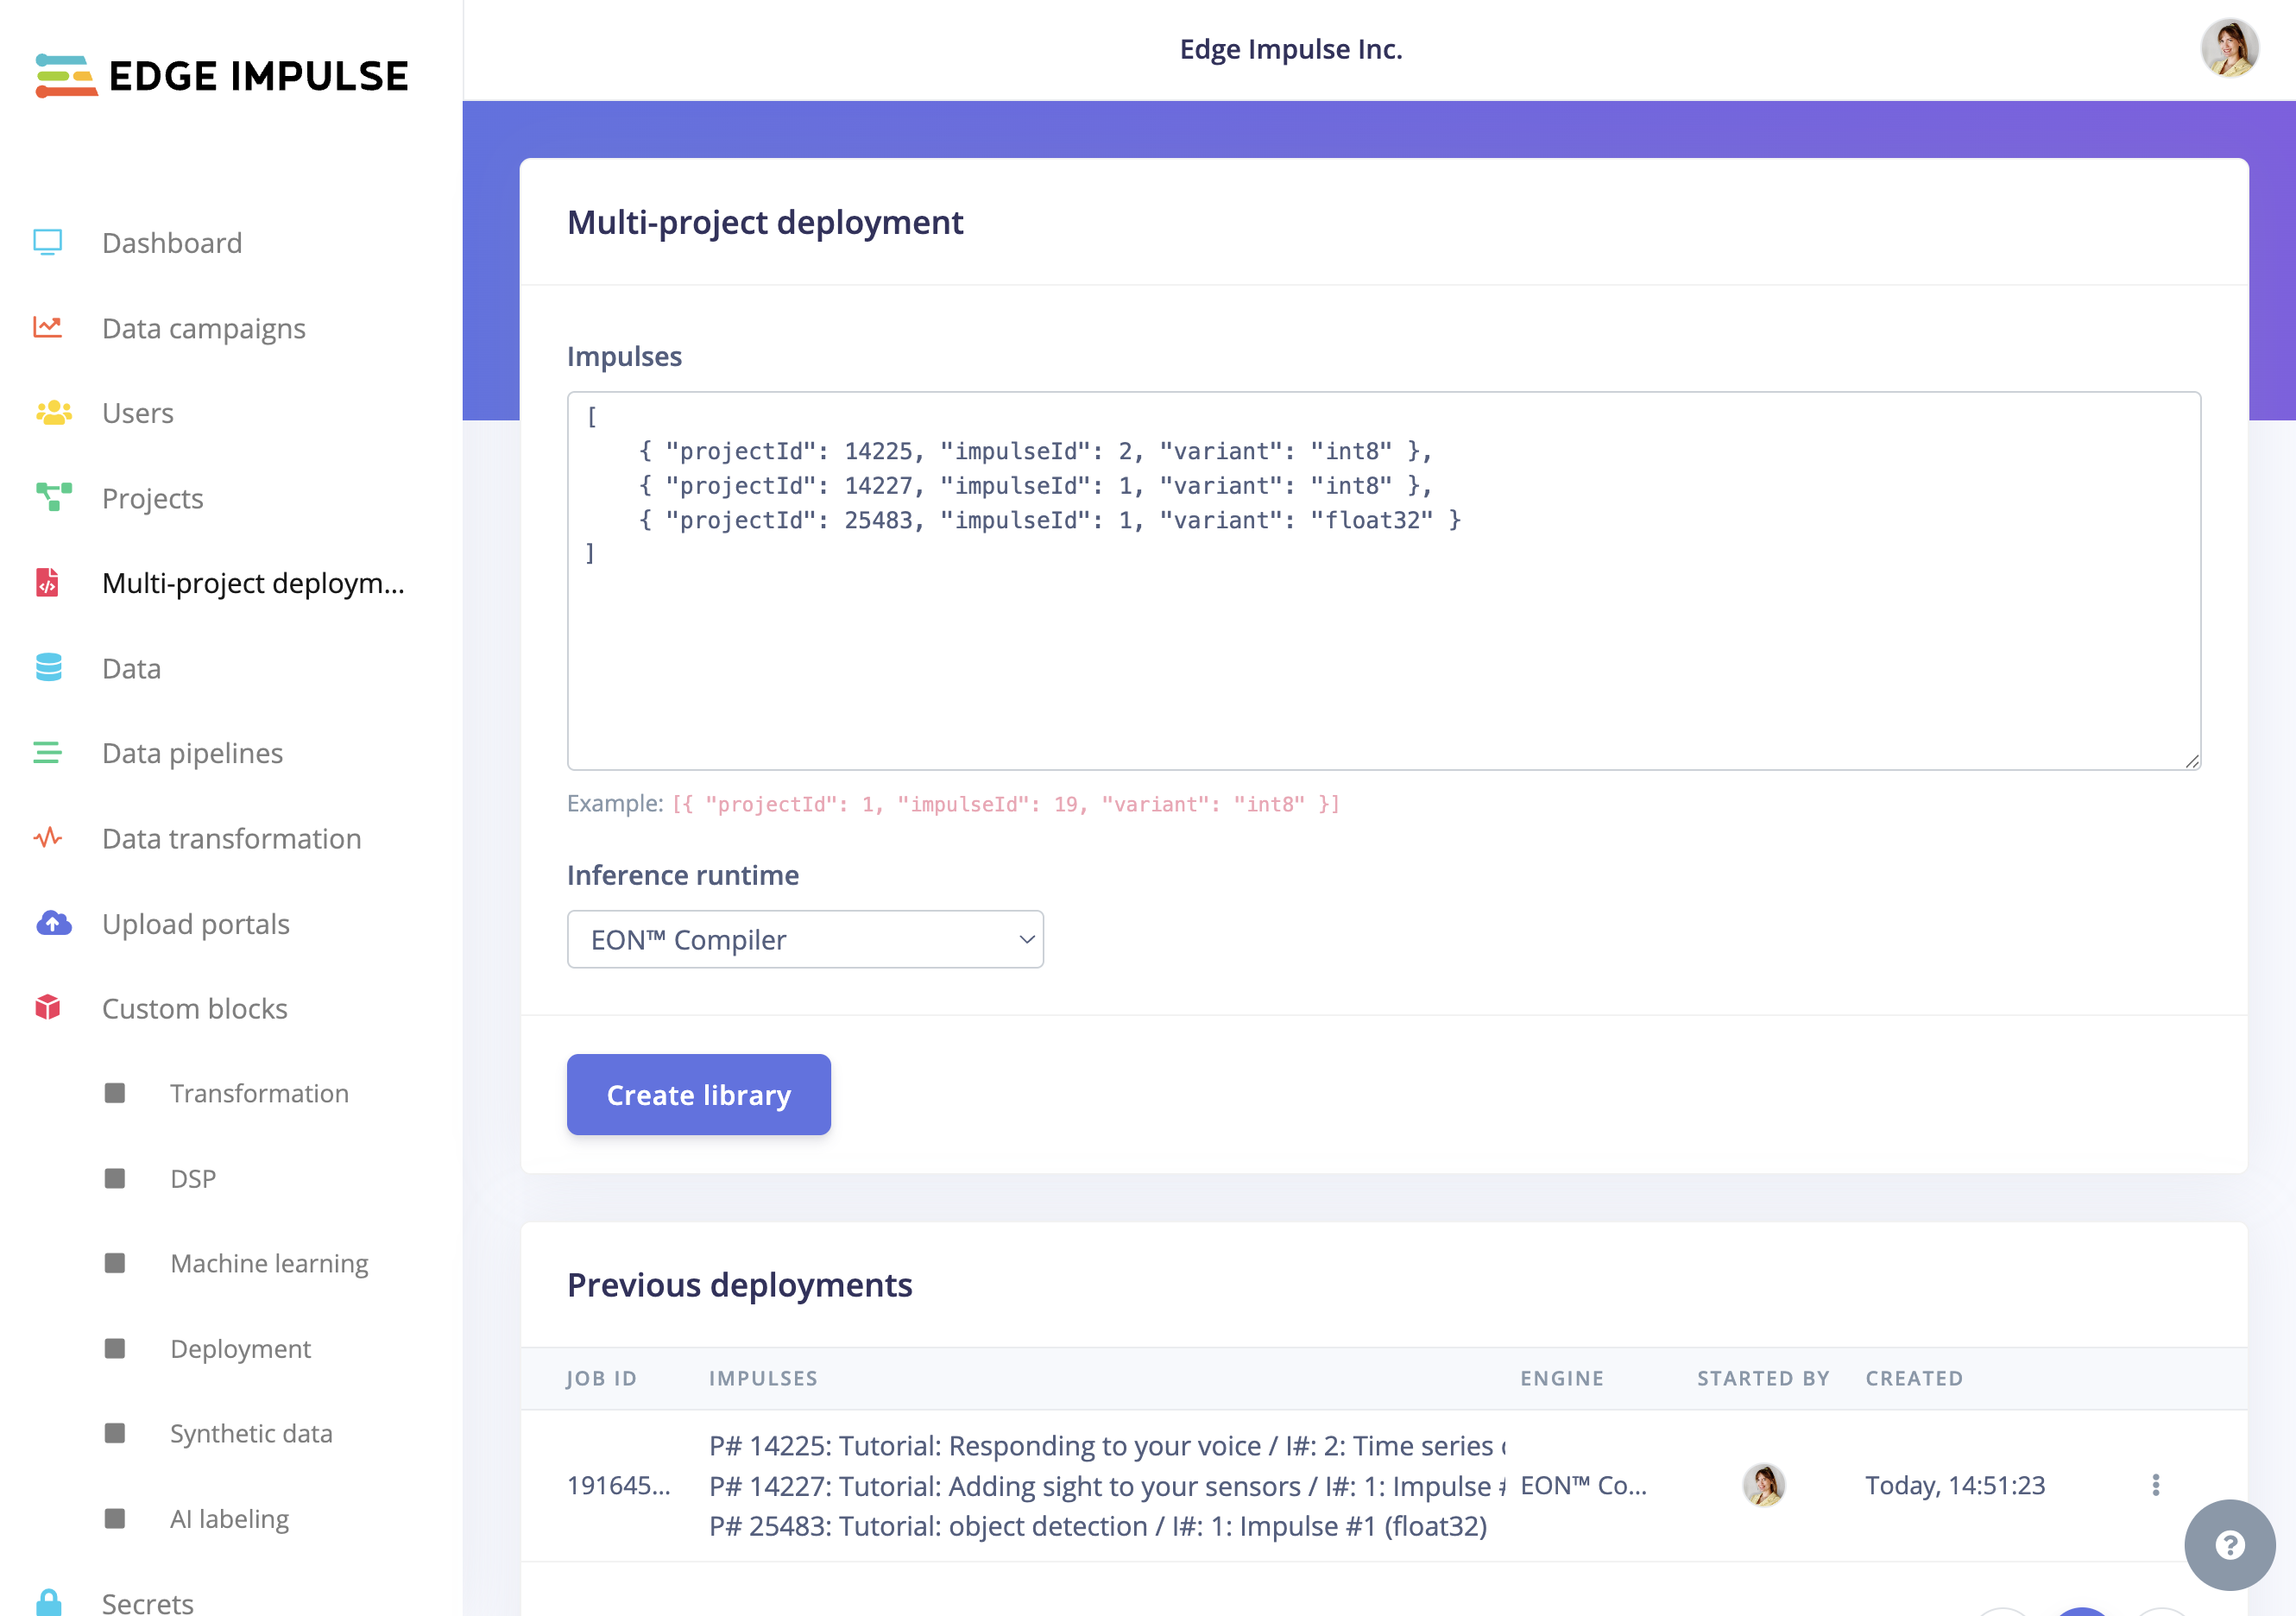Click the Created column header
Screen dimensions: 2296x1616
click(x=1914, y=1378)
